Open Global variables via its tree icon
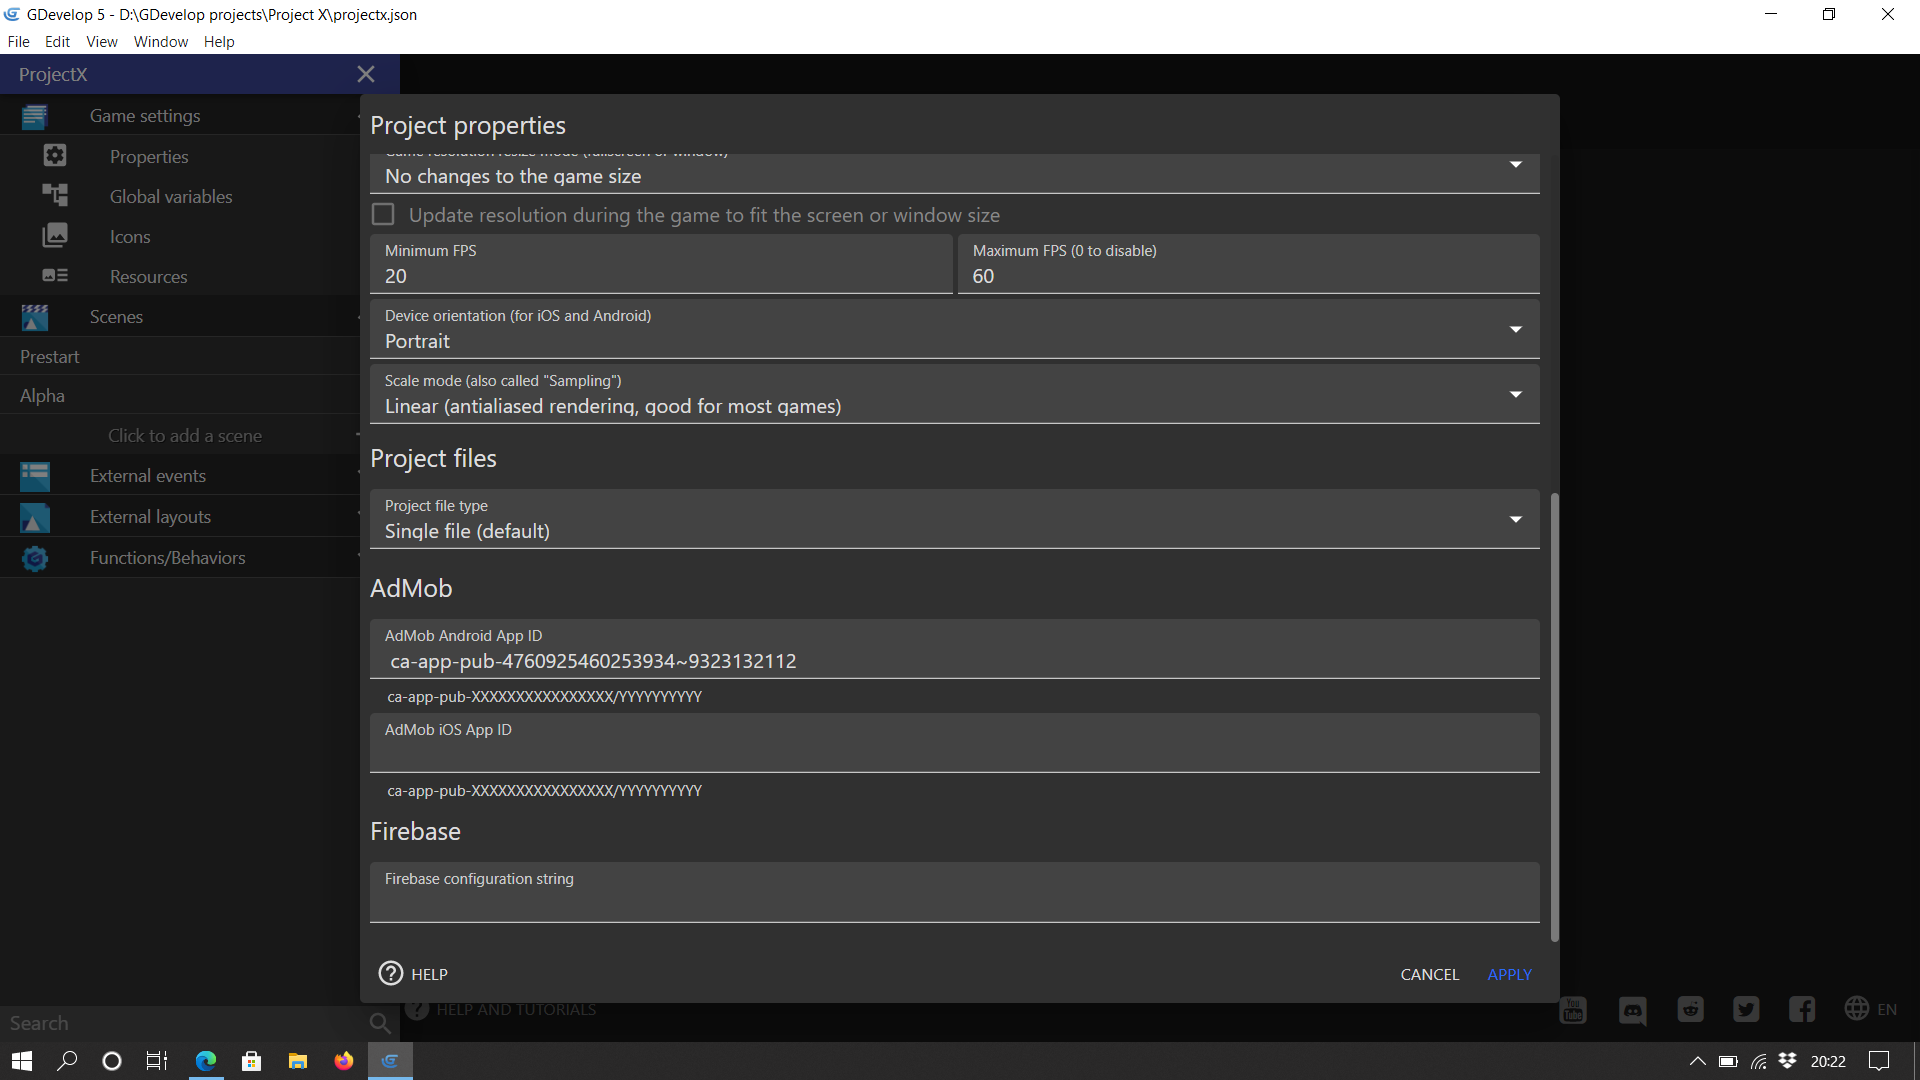 click(x=55, y=196)
